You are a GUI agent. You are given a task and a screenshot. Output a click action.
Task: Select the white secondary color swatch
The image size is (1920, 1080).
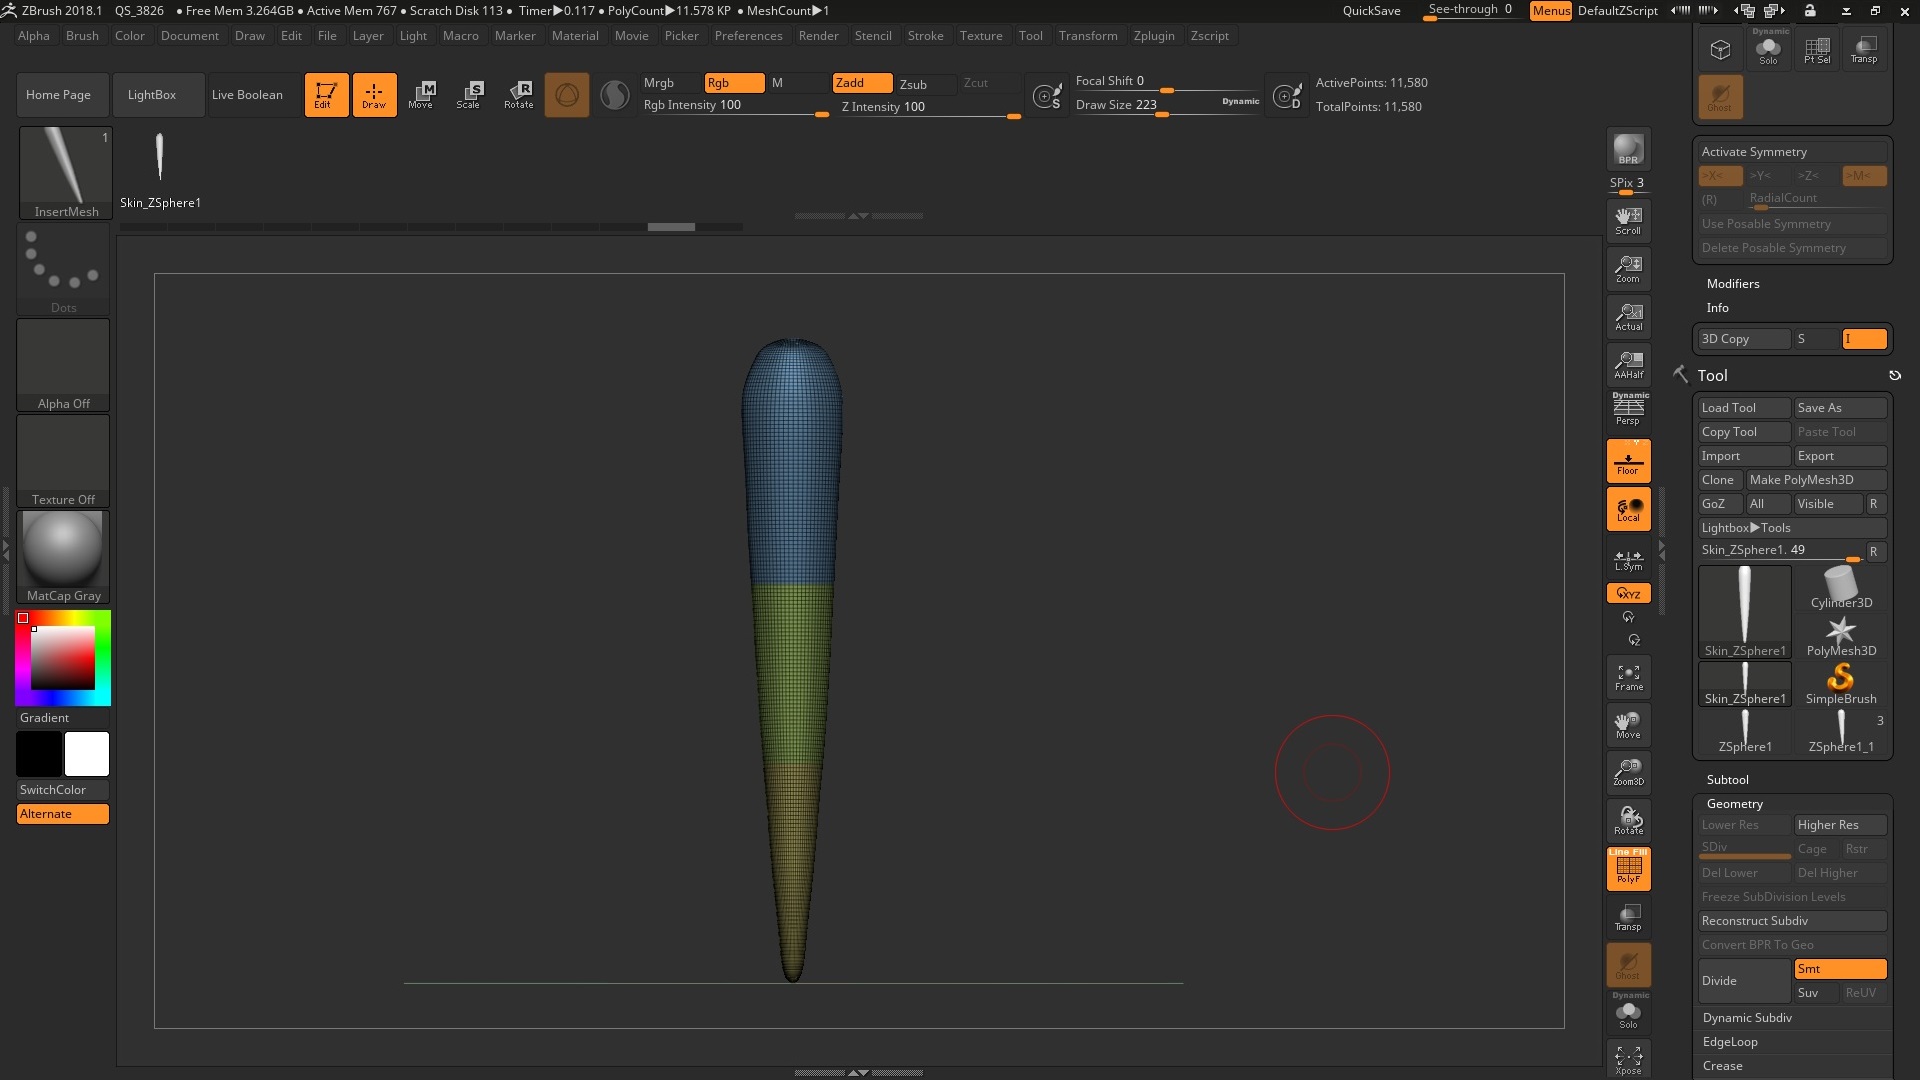point(87,754)
